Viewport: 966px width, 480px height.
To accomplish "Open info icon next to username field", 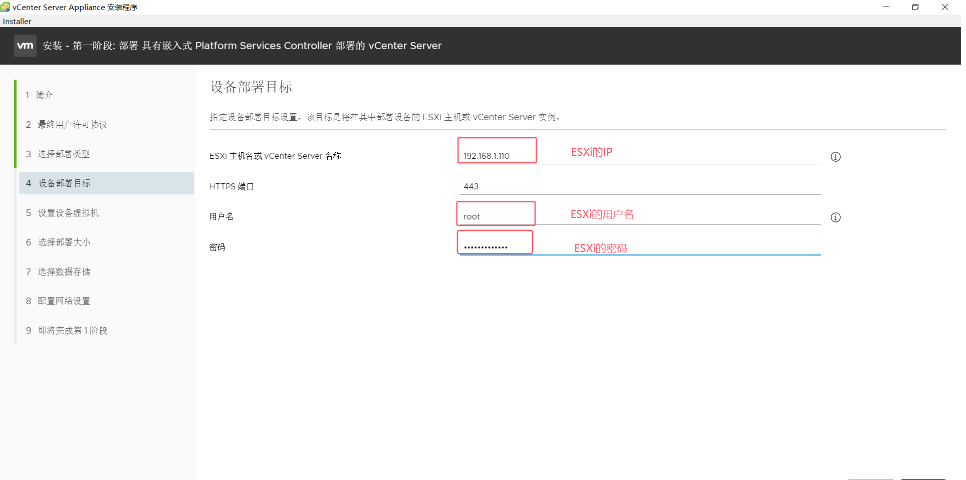I will coord(835,218).
